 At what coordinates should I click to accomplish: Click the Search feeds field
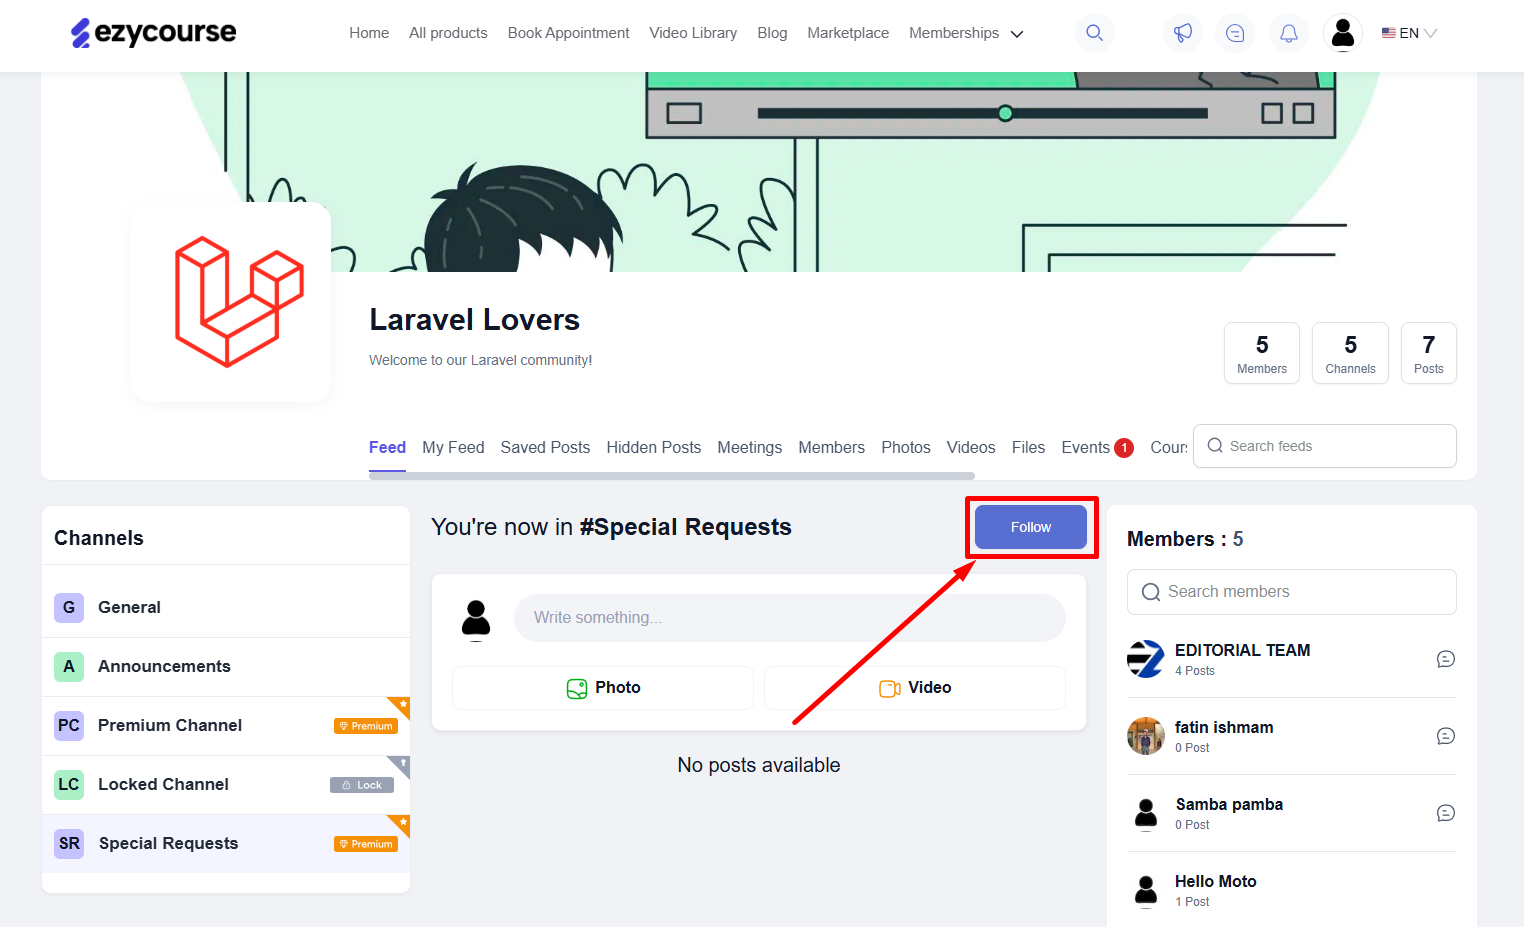point(1325,446)
